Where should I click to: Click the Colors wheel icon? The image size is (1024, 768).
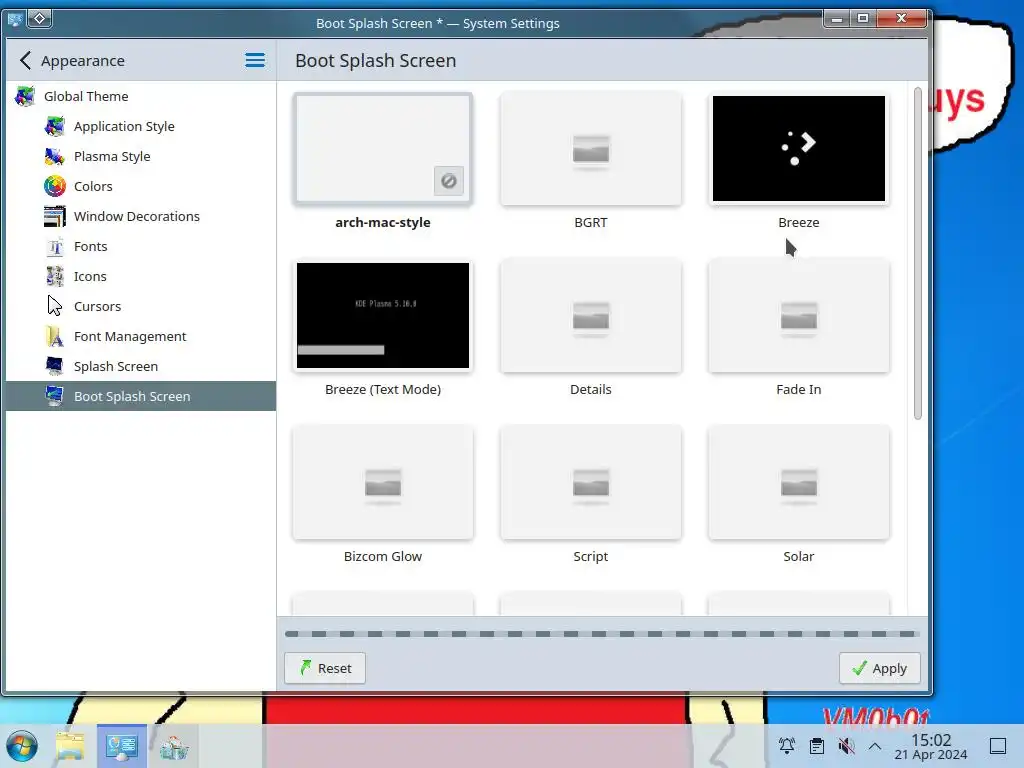[x=55, y=186]
